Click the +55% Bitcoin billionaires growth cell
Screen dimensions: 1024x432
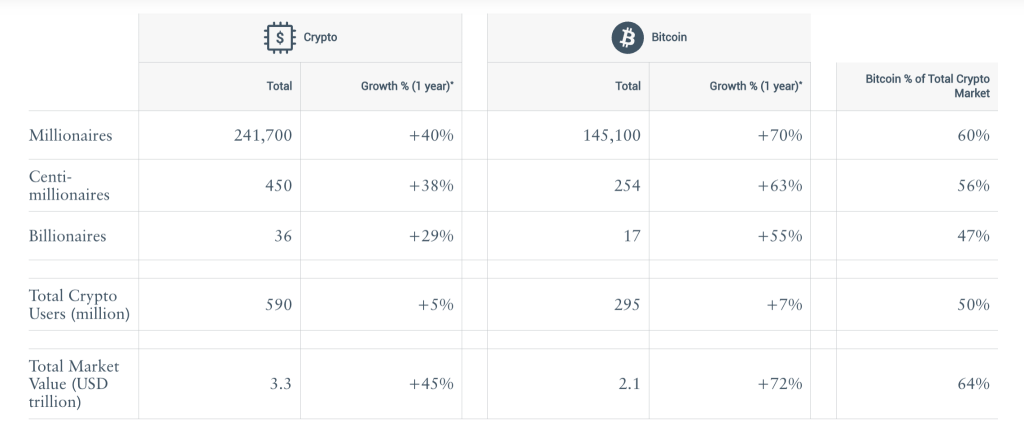780,236
